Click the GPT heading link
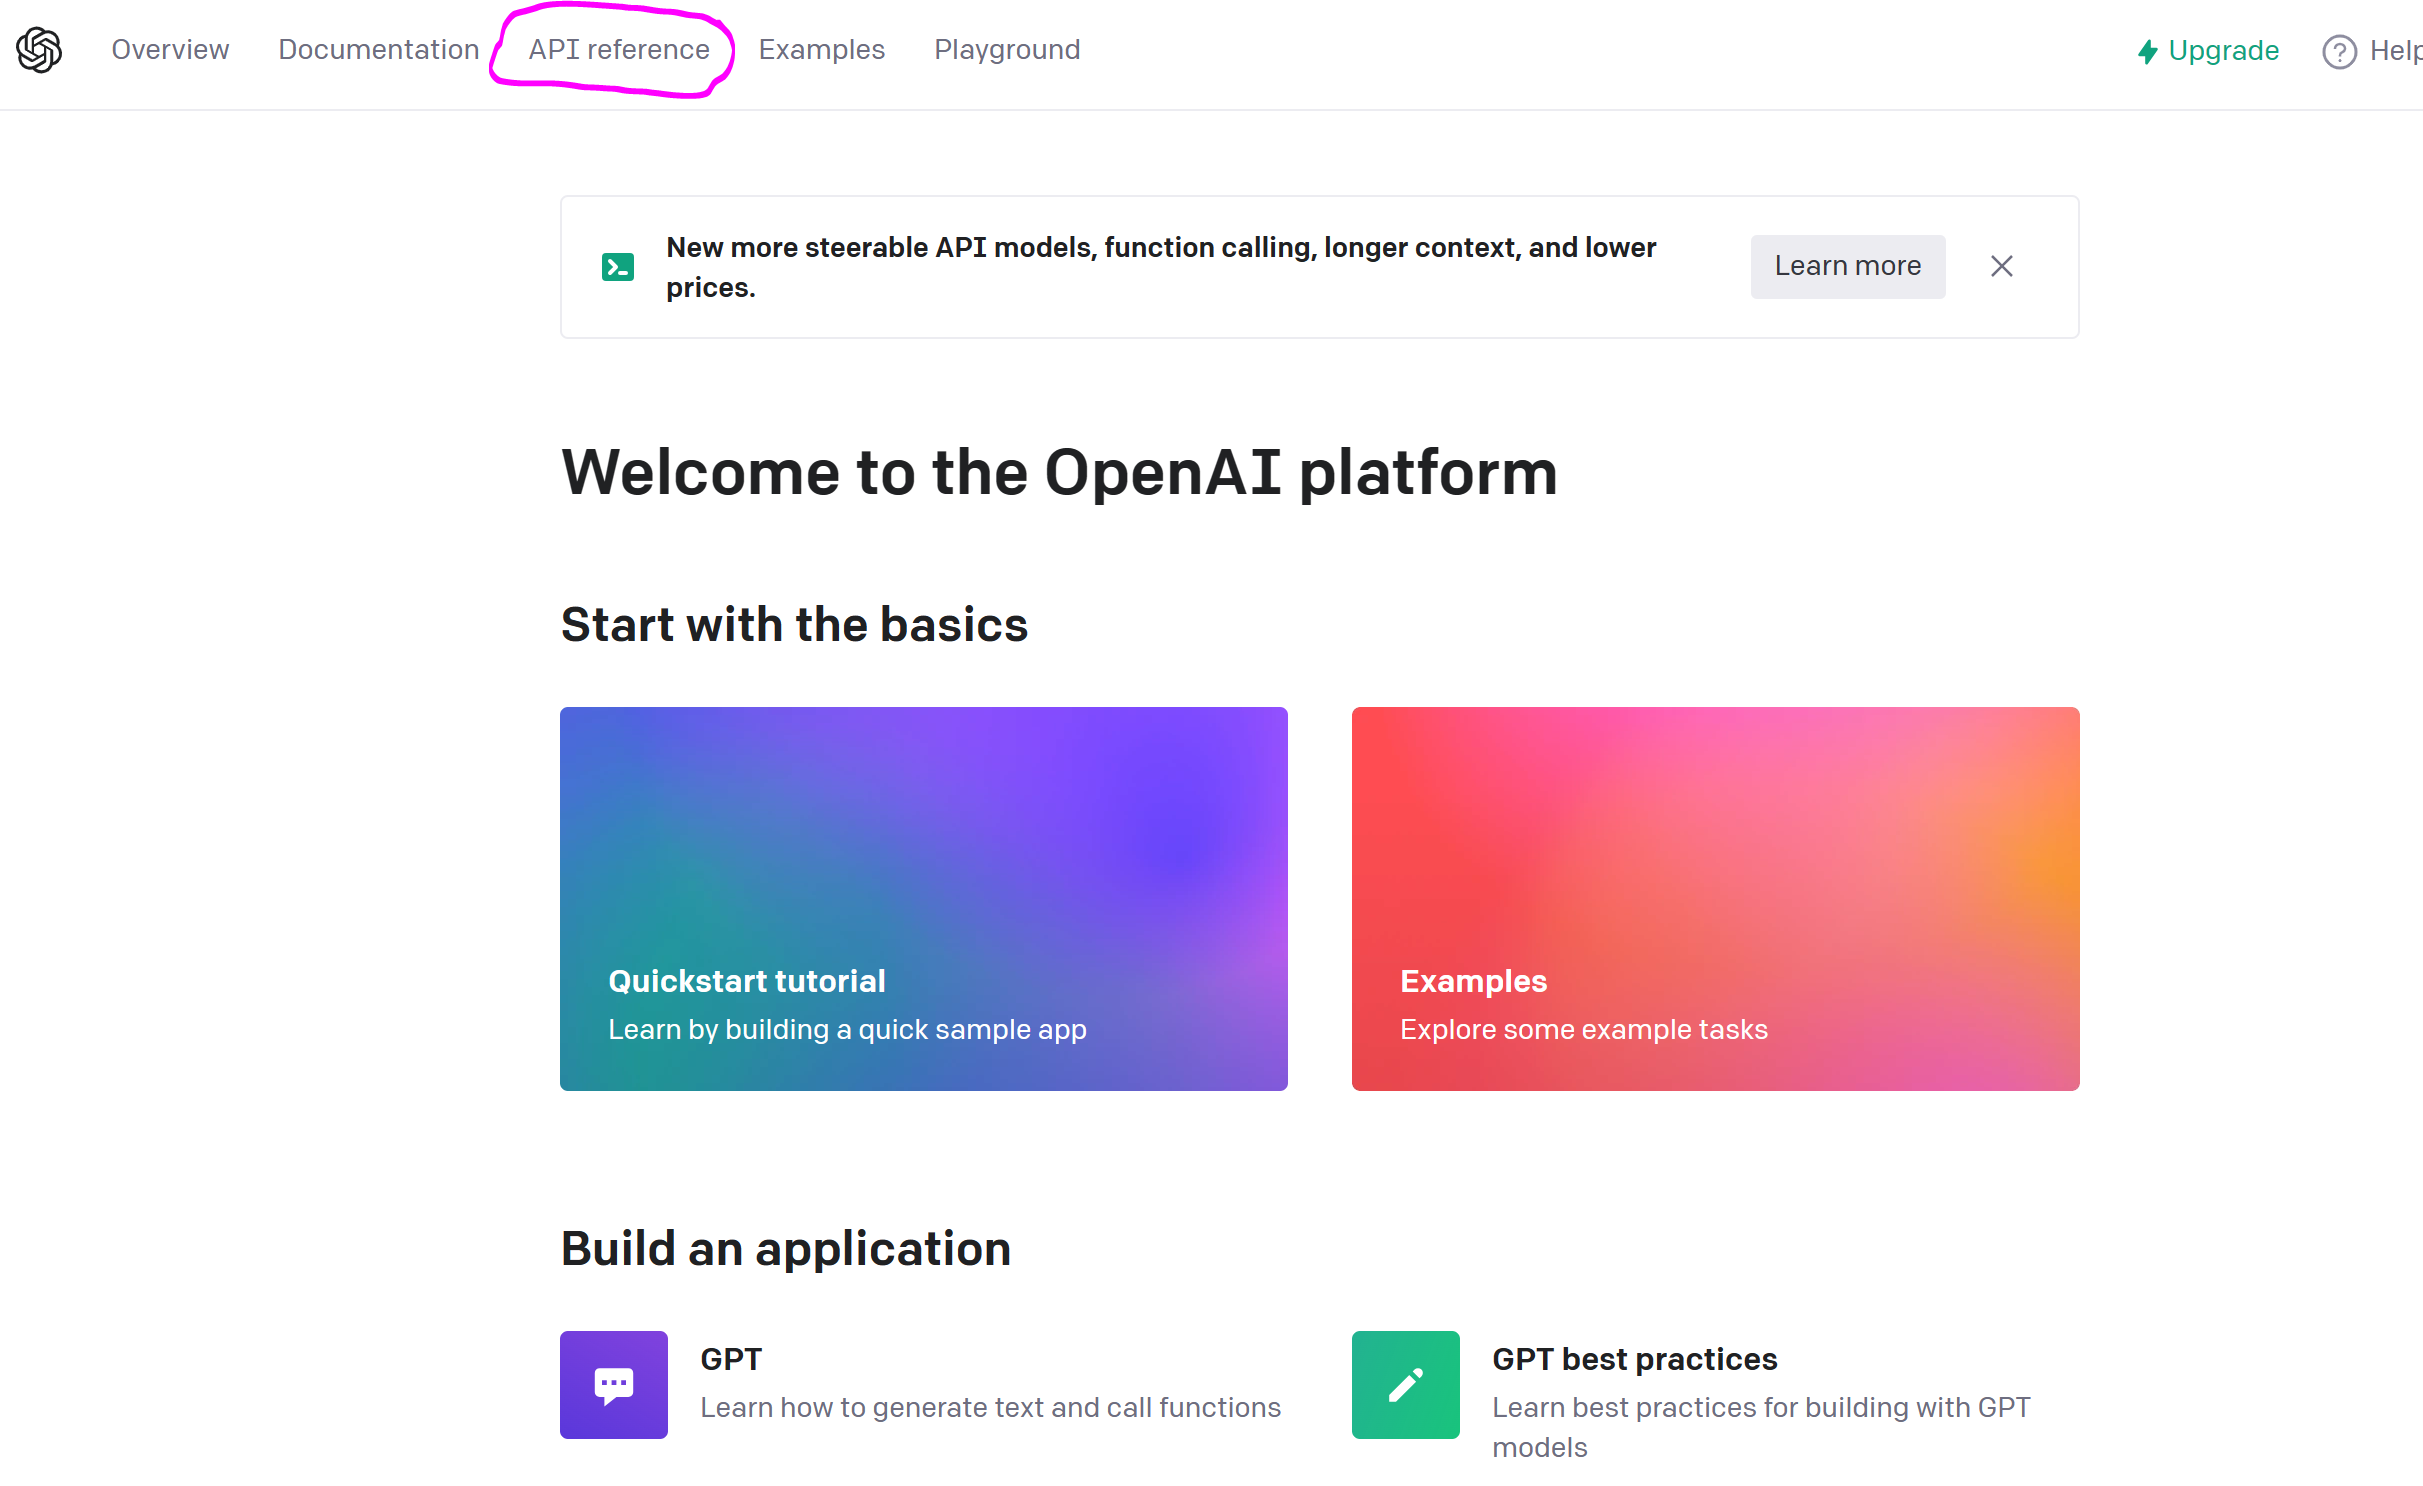The width and height of the screenshot is (2423, 1486). (x=731, y=1359)
